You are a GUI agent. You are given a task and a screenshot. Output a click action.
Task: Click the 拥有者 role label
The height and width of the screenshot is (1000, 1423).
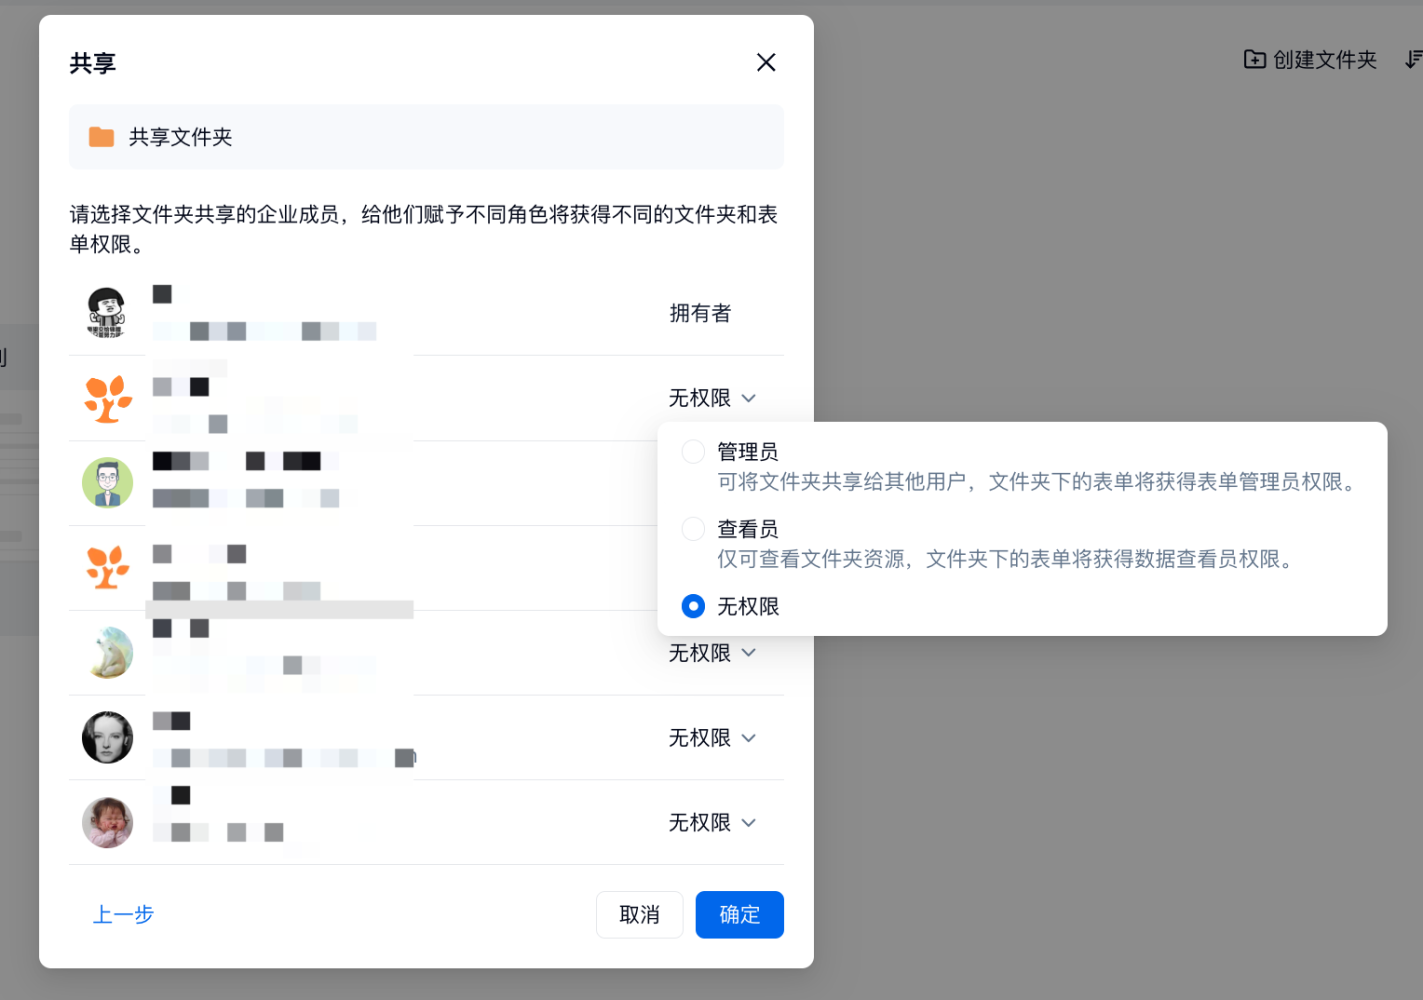point(700,314)
